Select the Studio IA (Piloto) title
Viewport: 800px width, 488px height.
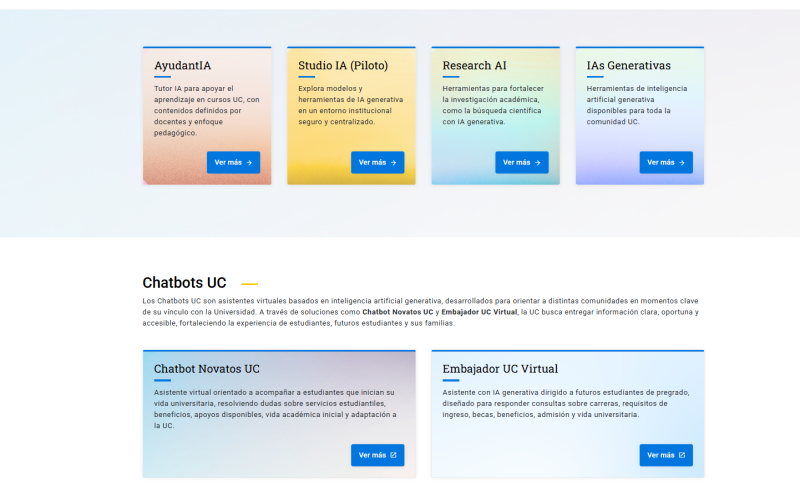(343, 65)
